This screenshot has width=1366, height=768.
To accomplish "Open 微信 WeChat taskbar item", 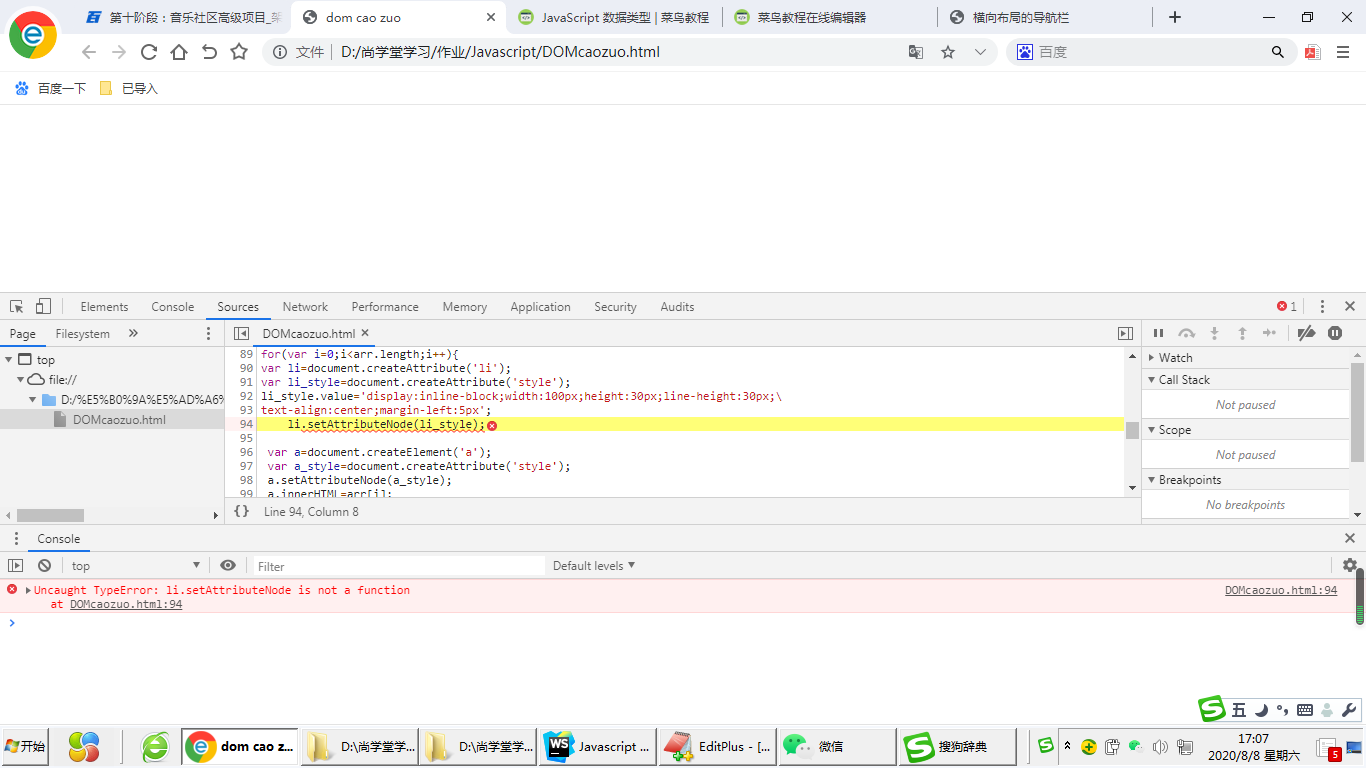I will [836, 746].
